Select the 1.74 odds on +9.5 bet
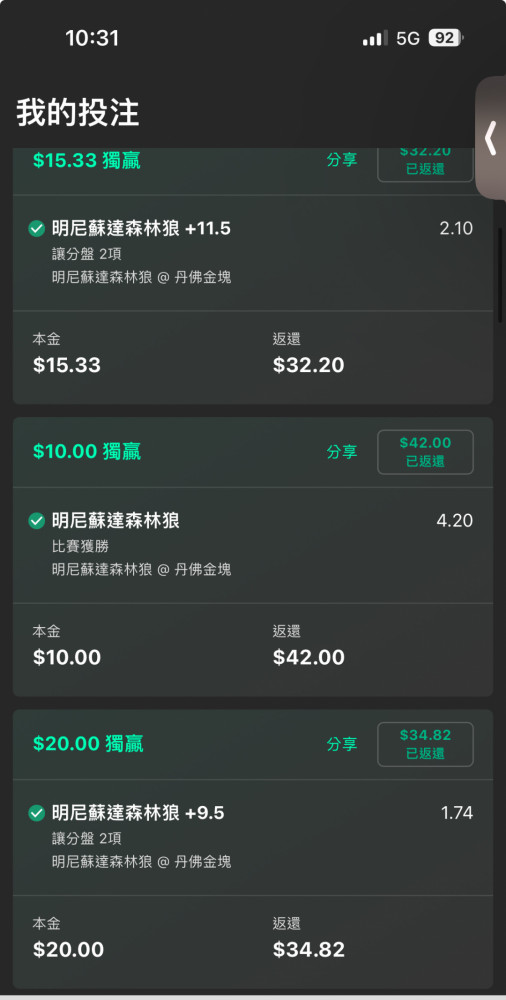The height and width of the screenshot is (1000, 506). pos(457,813)
